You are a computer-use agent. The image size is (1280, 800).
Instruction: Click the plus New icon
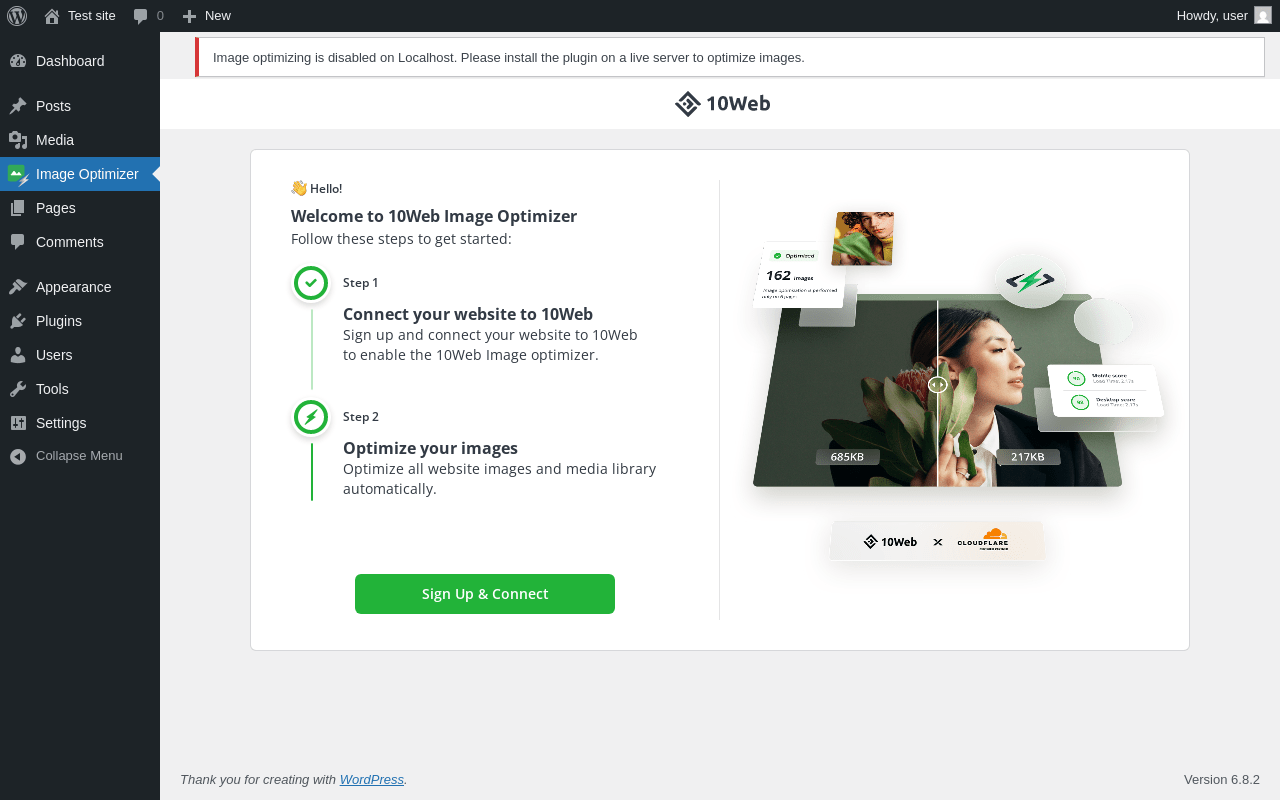tap(189, 16)
